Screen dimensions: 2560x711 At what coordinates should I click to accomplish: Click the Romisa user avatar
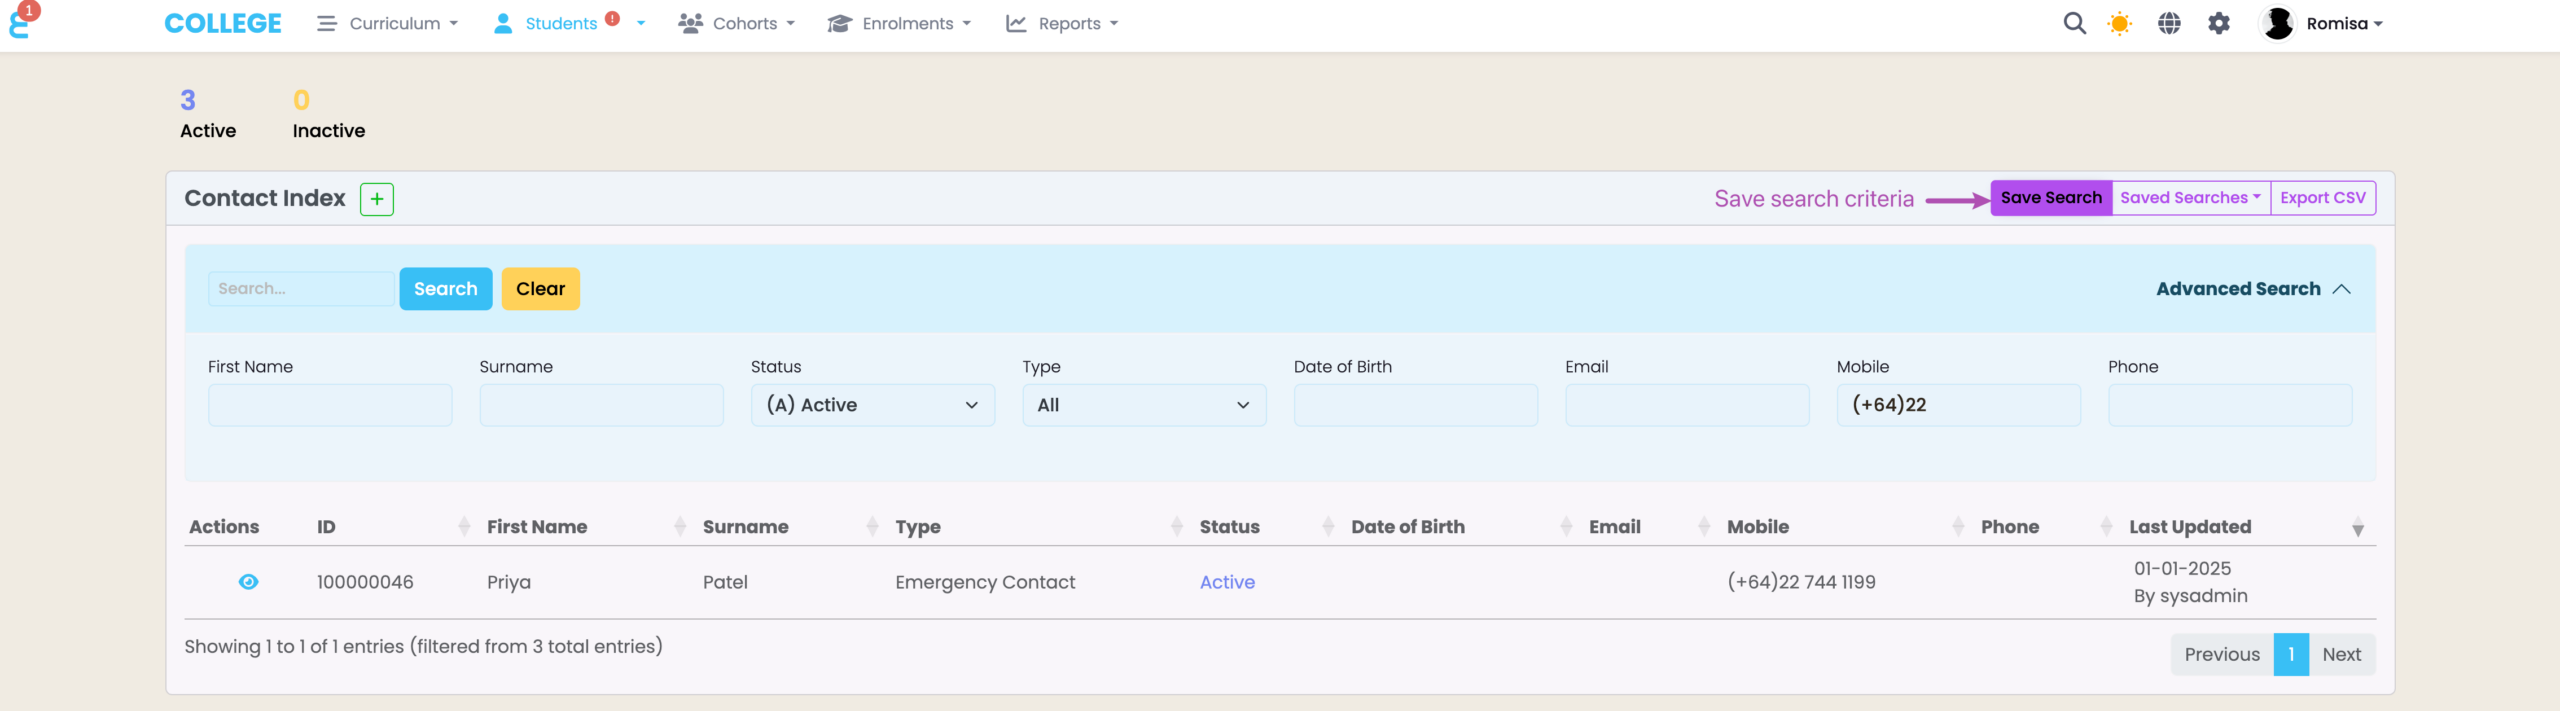click(x=2278, y=23)
